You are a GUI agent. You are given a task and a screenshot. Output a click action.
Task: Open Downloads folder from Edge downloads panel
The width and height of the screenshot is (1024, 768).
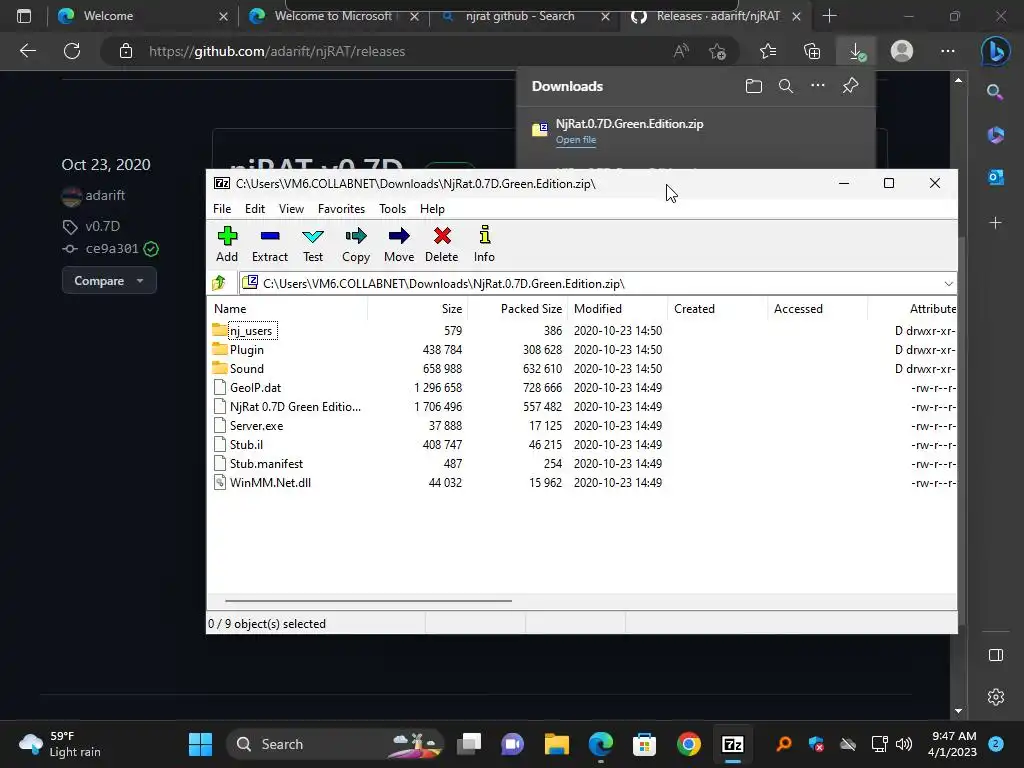[x=754, y=86]
